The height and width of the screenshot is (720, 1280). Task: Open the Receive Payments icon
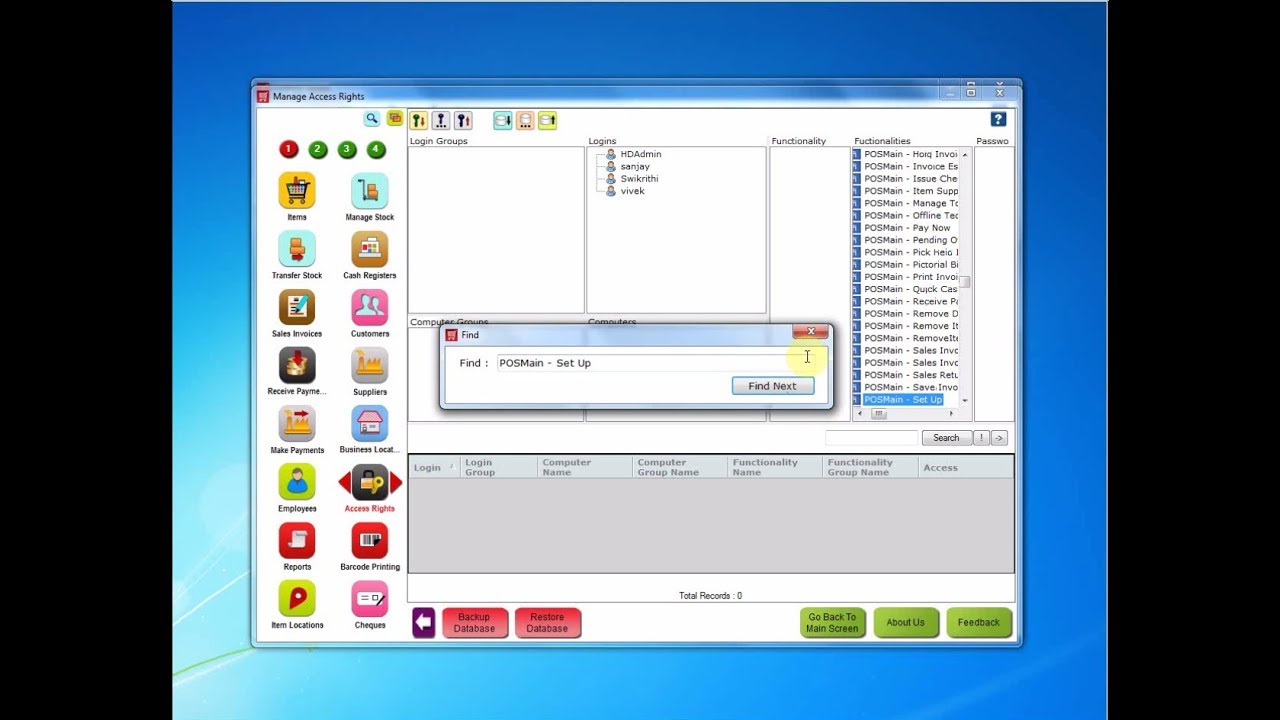pos(297,365)
